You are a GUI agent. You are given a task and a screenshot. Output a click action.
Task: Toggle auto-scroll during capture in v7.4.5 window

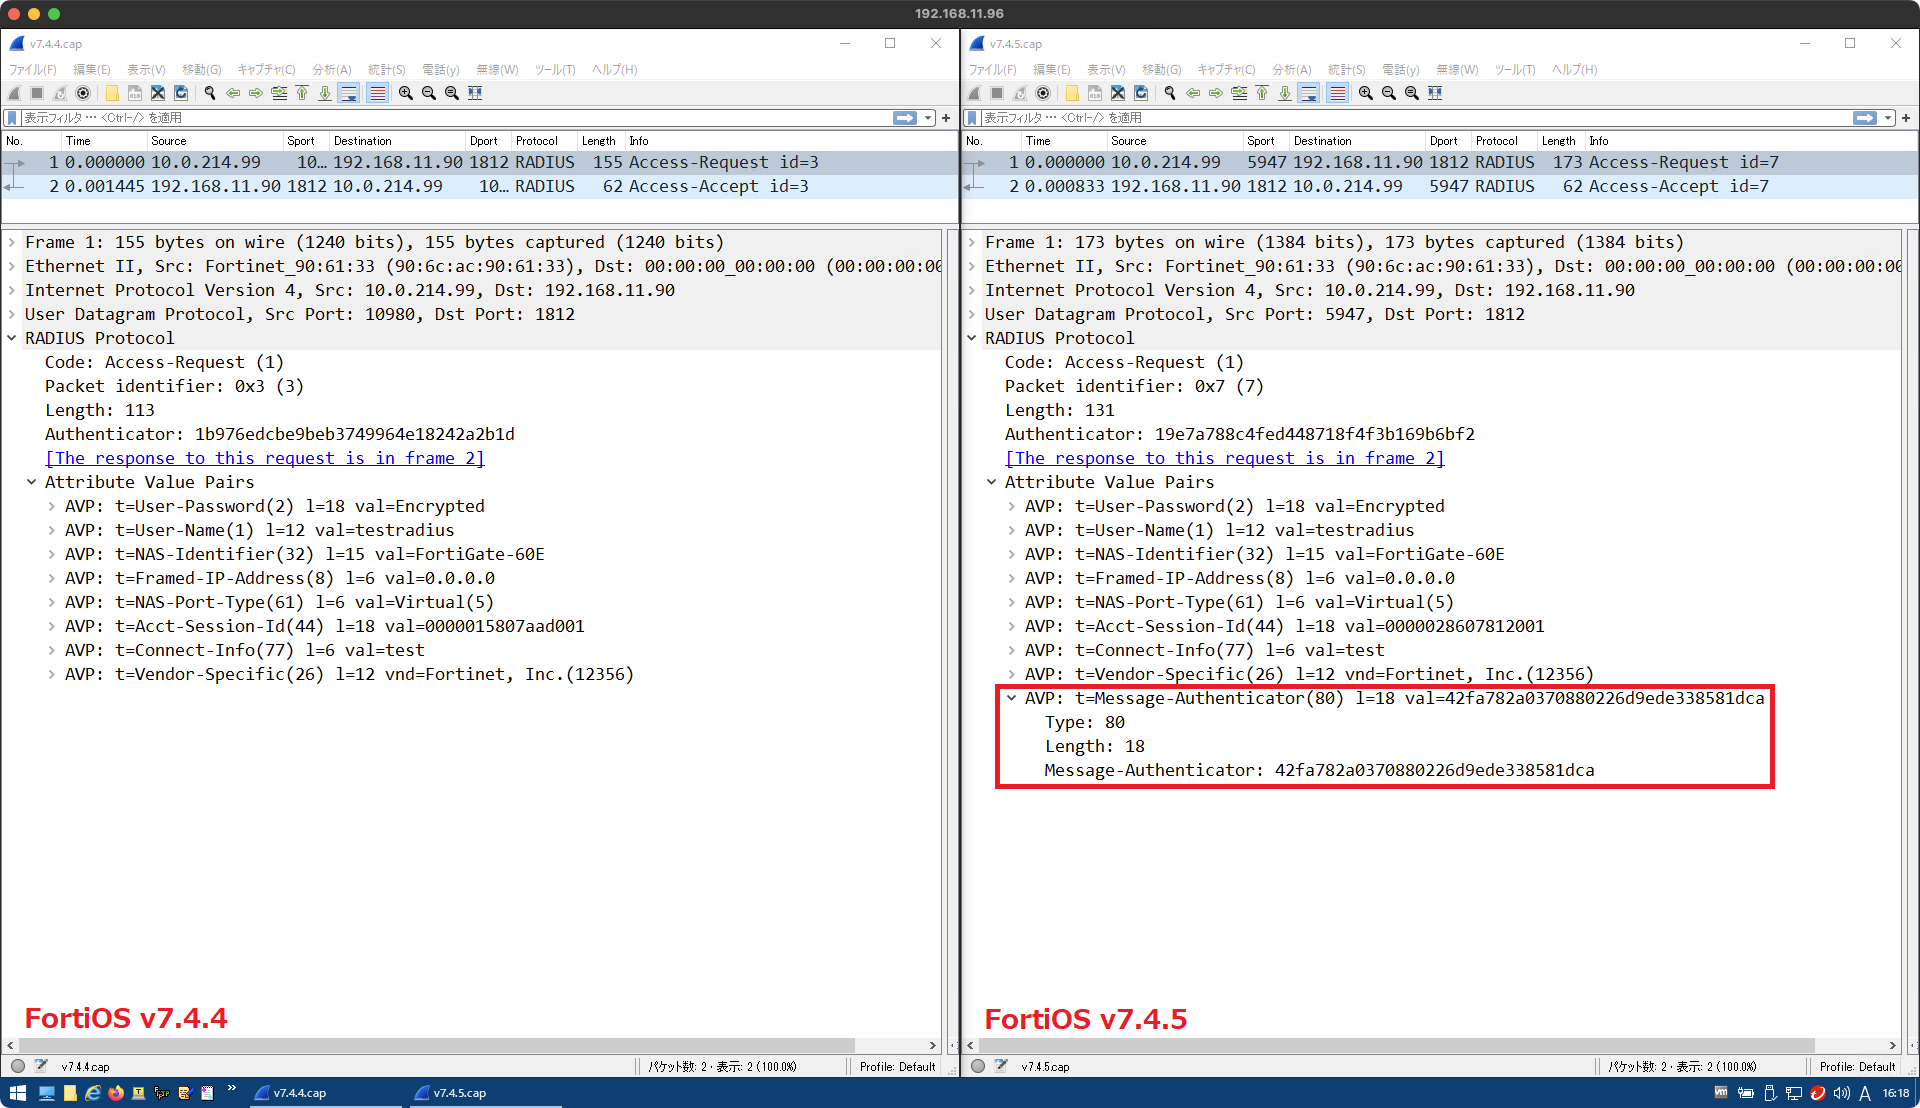coord(1309,93)
